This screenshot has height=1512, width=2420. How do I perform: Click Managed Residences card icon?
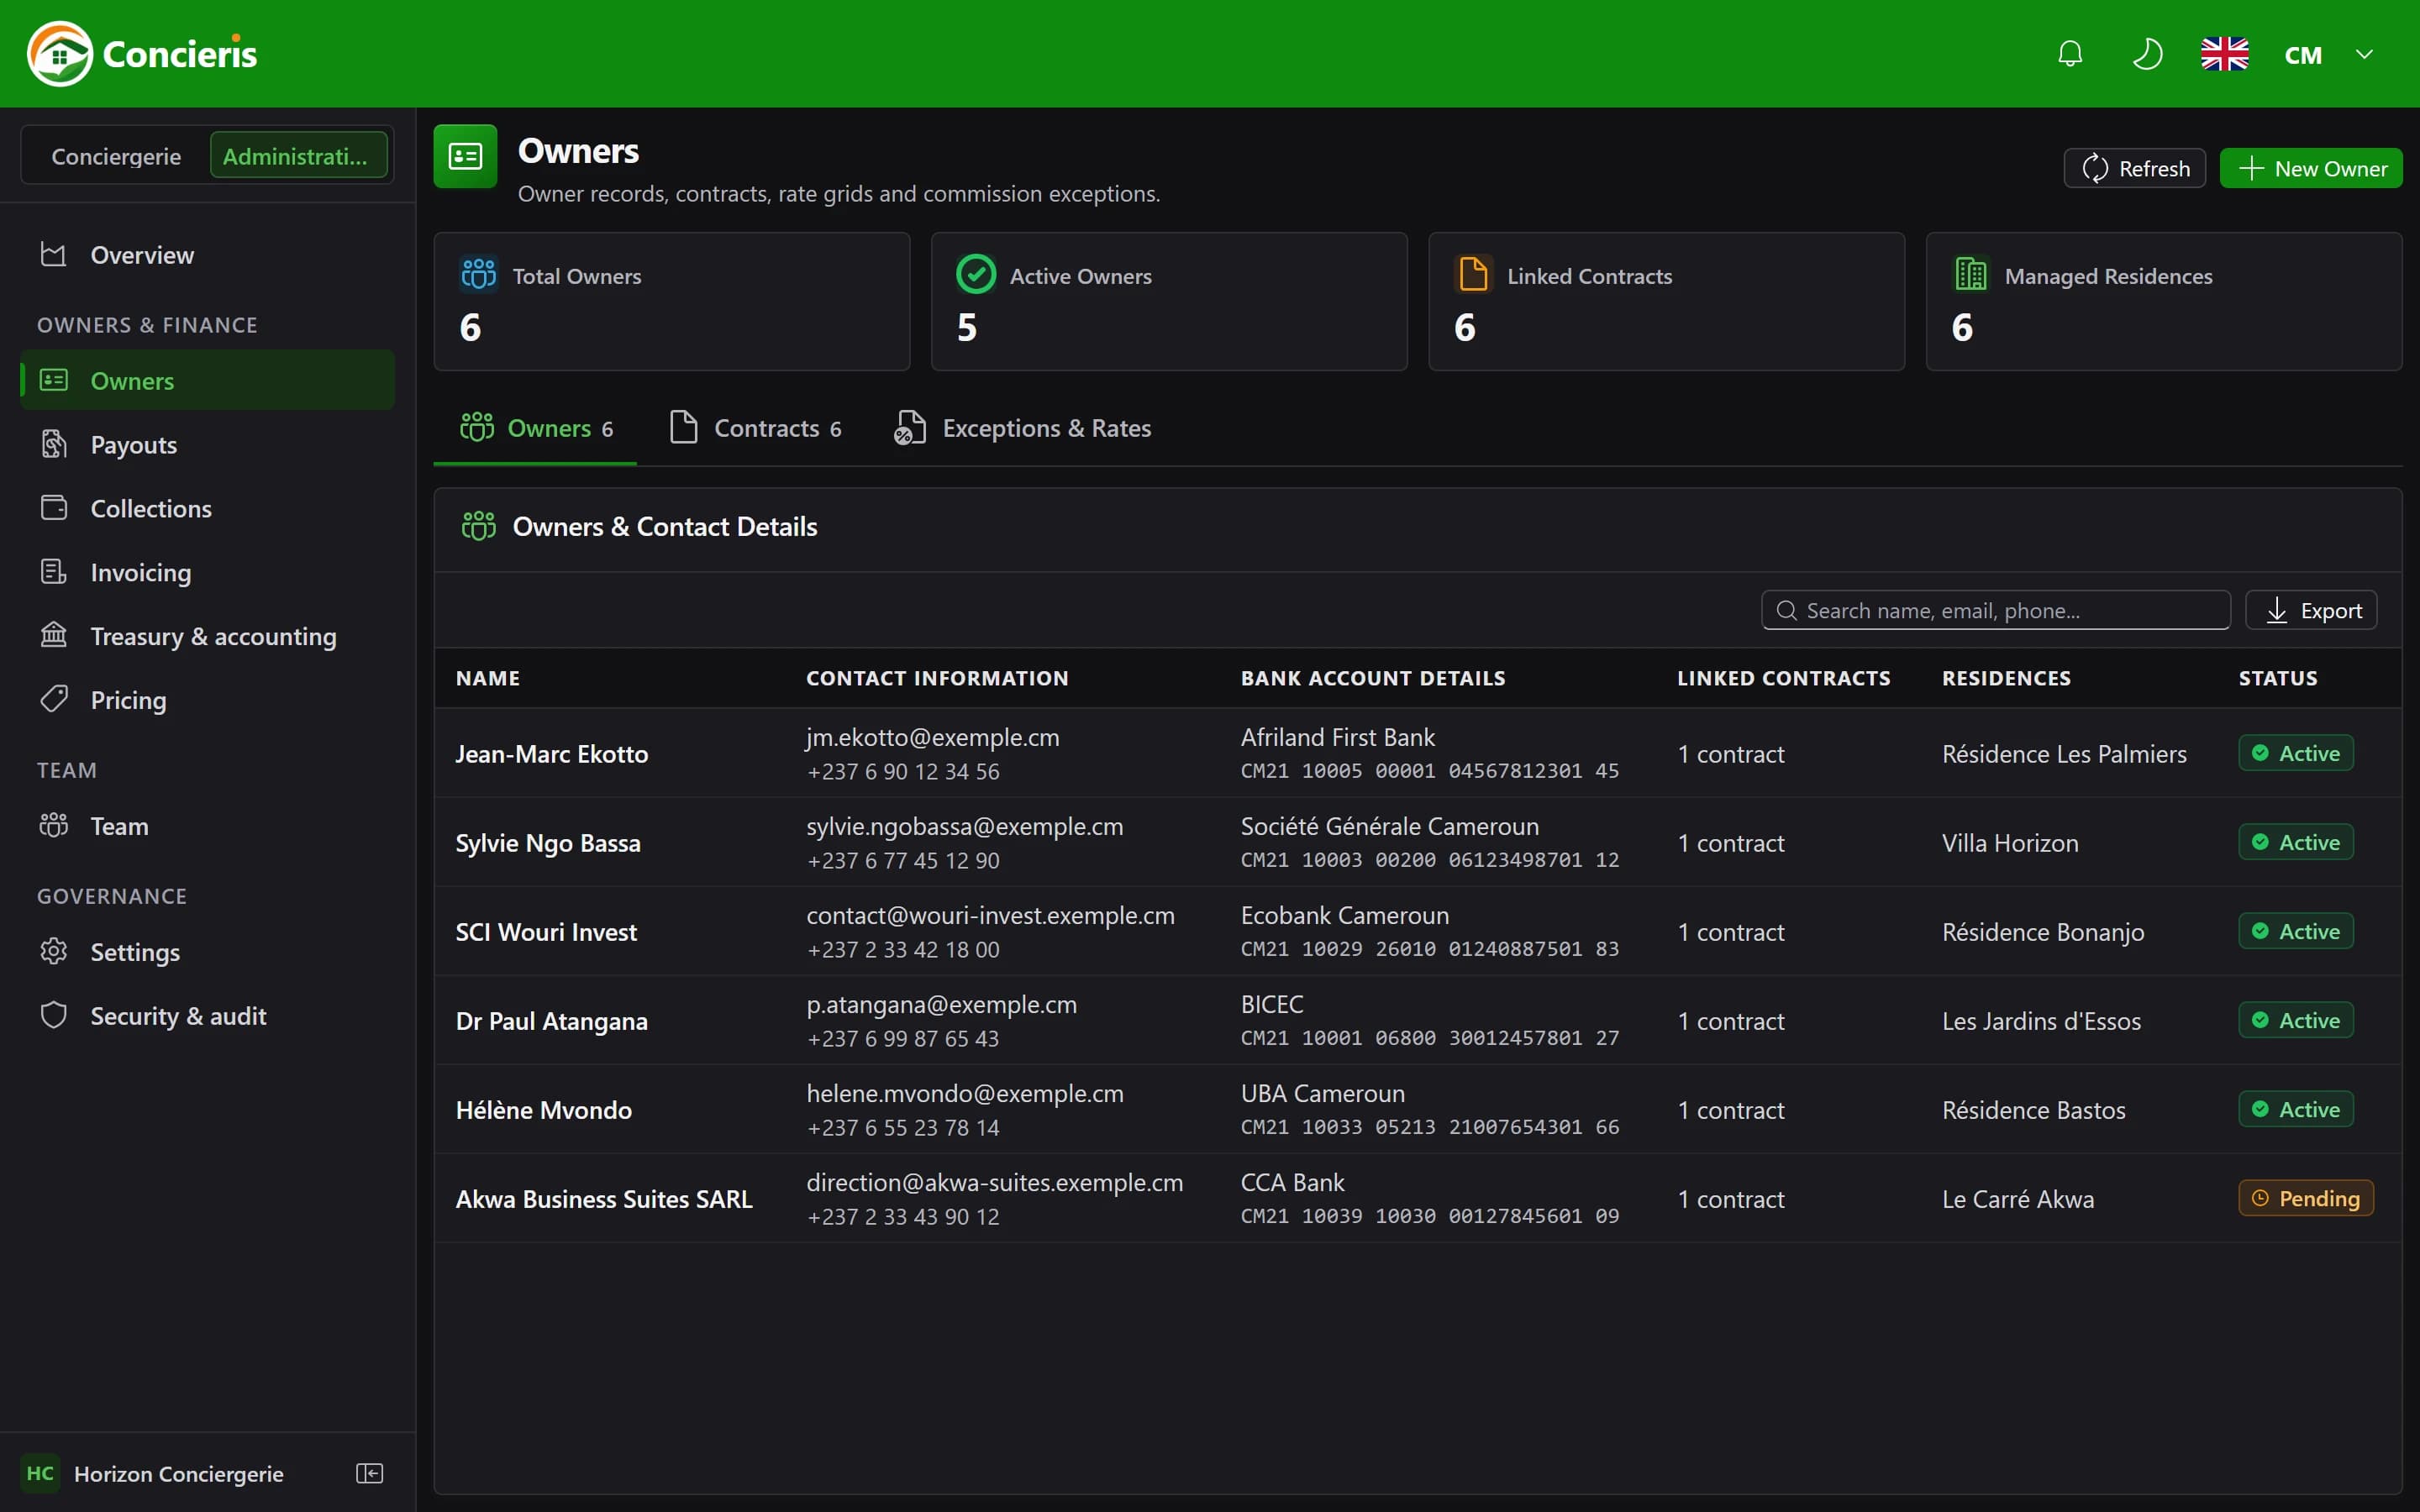[1971, 274]
